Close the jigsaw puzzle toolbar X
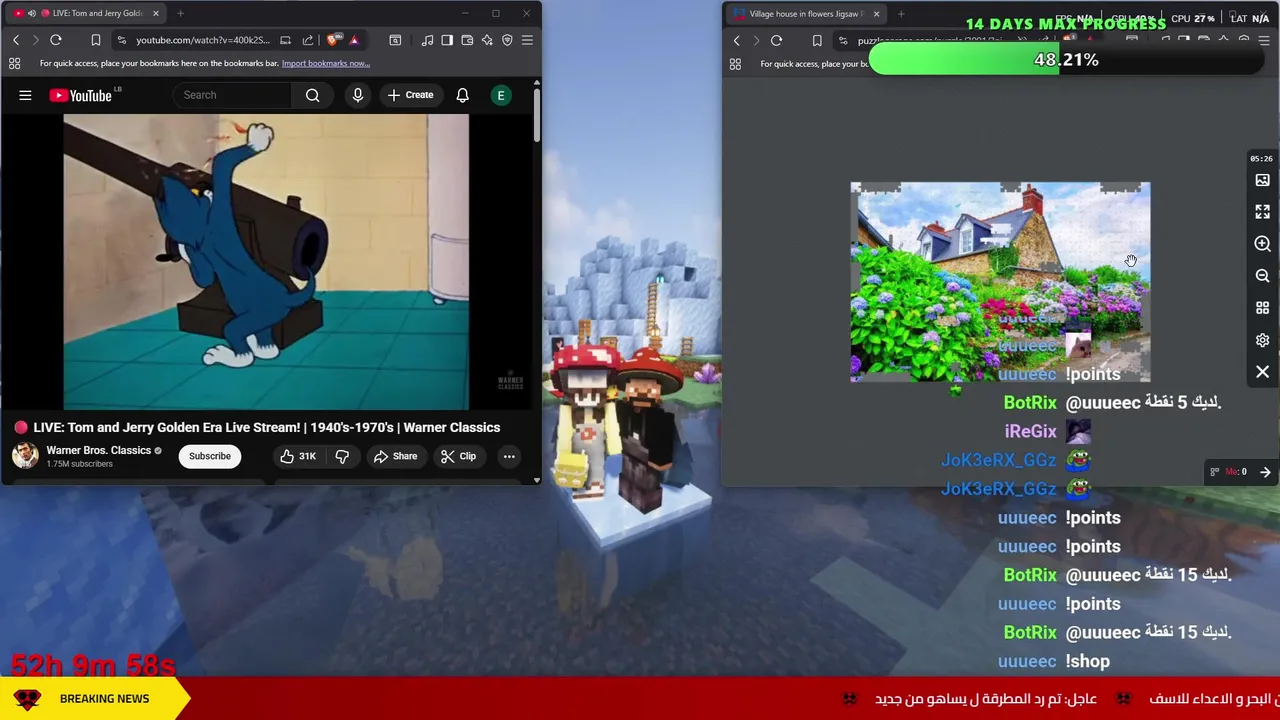This screenshot has height=720, width=1280. (1262, 372)
